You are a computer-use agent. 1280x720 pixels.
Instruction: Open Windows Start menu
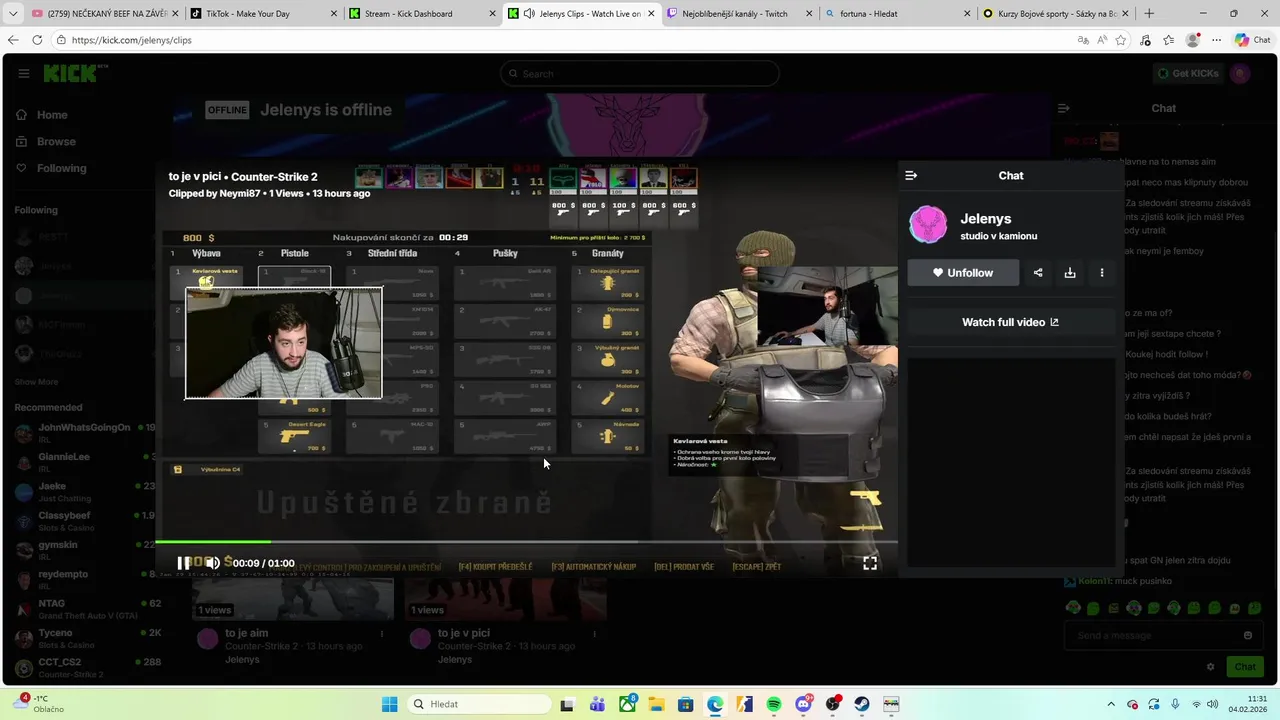click(389, 704)
